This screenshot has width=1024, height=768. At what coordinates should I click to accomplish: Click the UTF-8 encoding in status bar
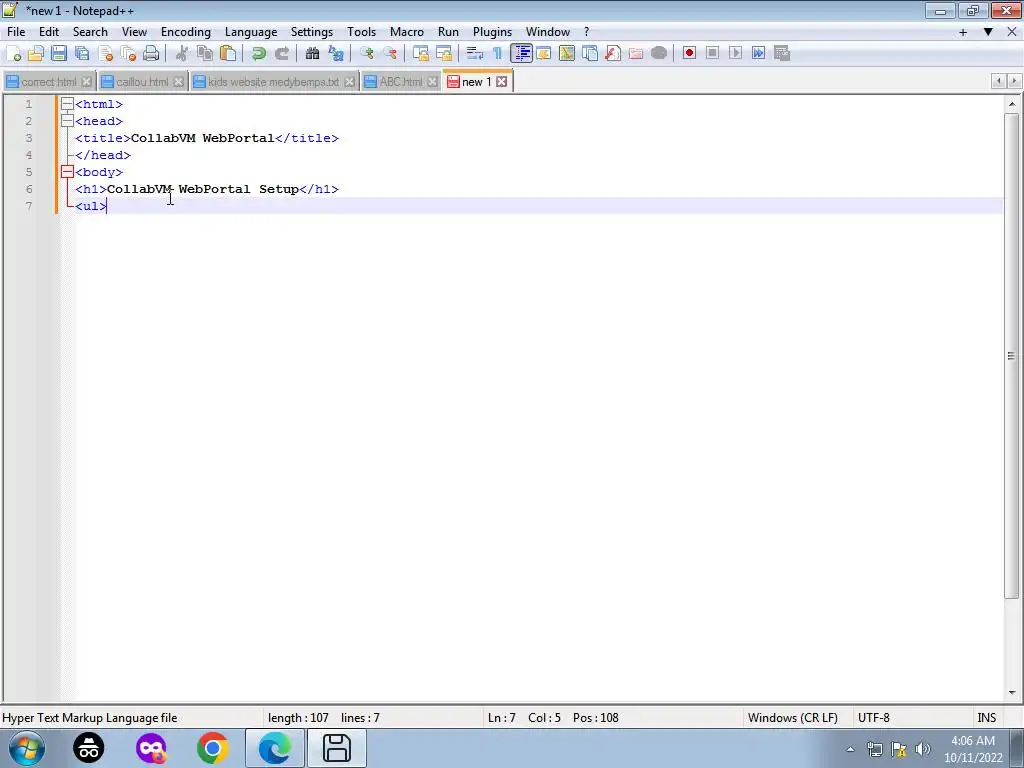(873, 718)
